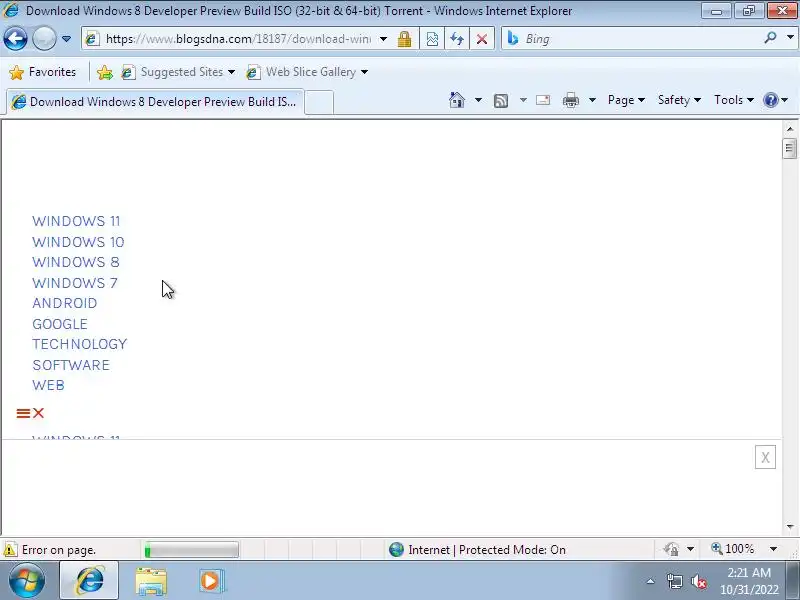Open the recent pages dropdown arrow
800x600 pixels.
click(66, 39)
